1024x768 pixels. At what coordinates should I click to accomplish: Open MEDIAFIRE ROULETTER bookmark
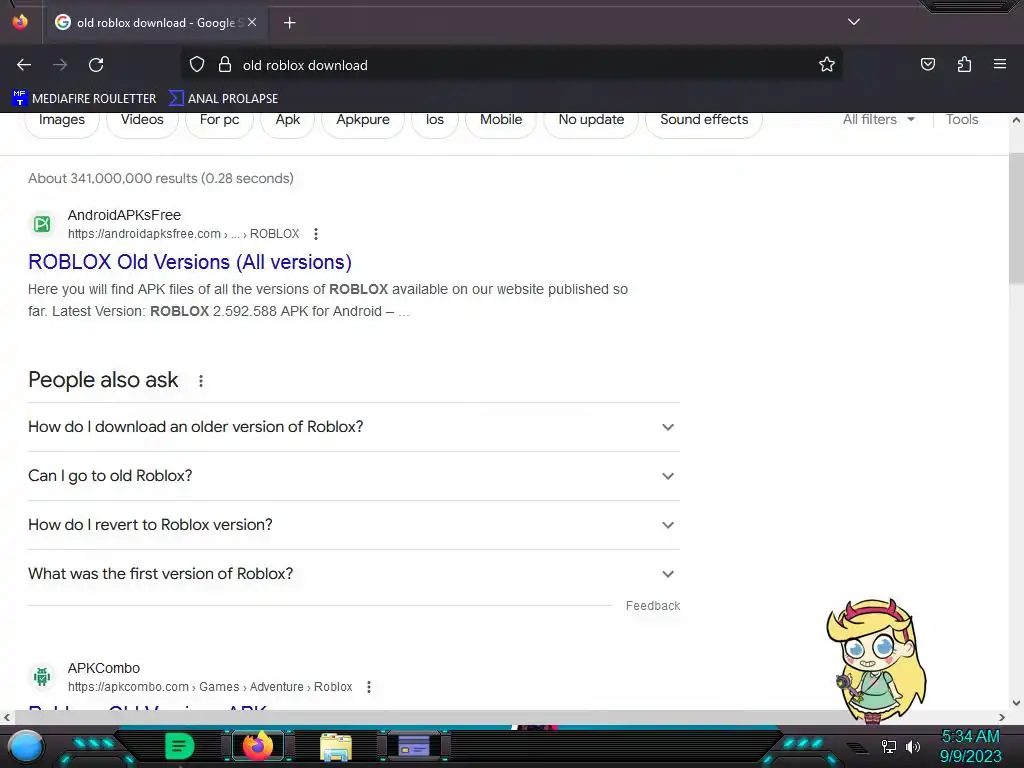click(84, 99)
